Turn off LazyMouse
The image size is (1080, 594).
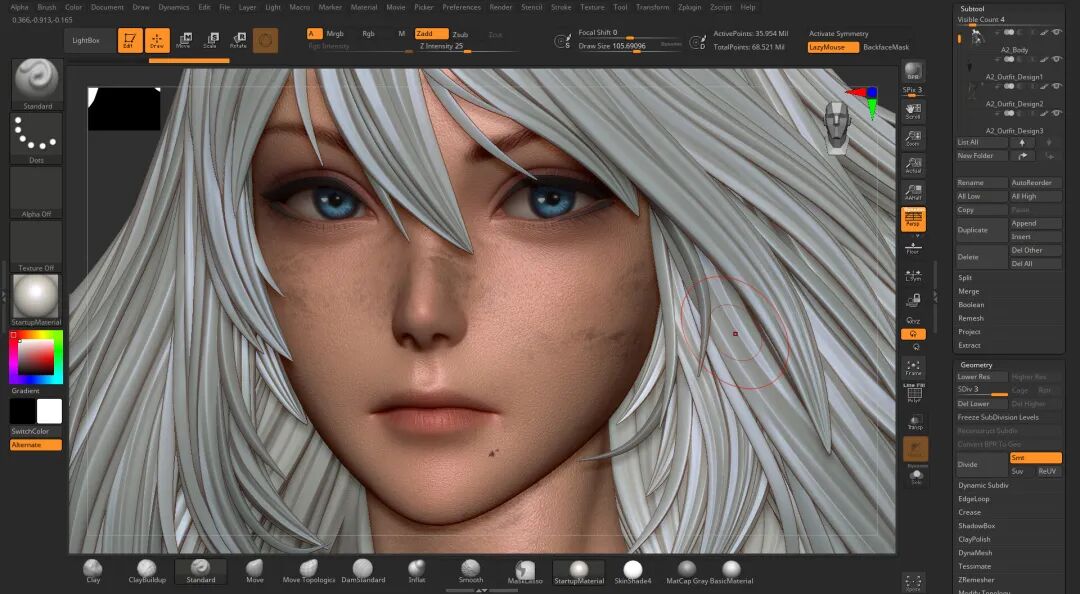(x=833, y=47)
